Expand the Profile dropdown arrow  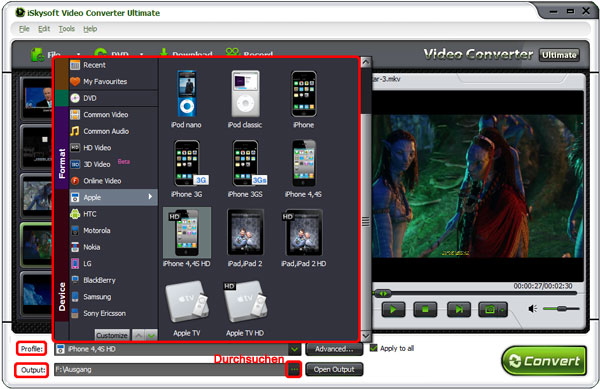(x=294, y=349)
